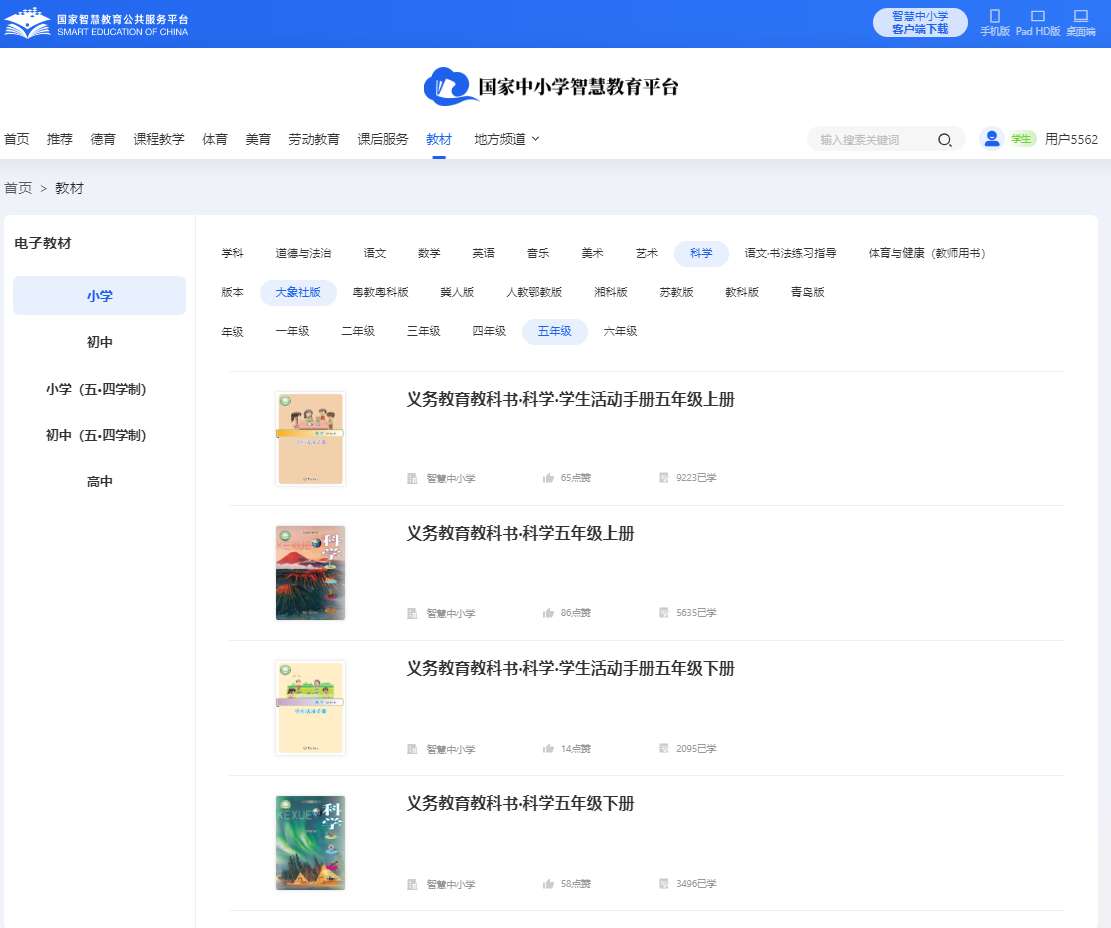Filter subject by 艺术
Image resolution: width=1111 pixels, height=928 pixels.
646,253
